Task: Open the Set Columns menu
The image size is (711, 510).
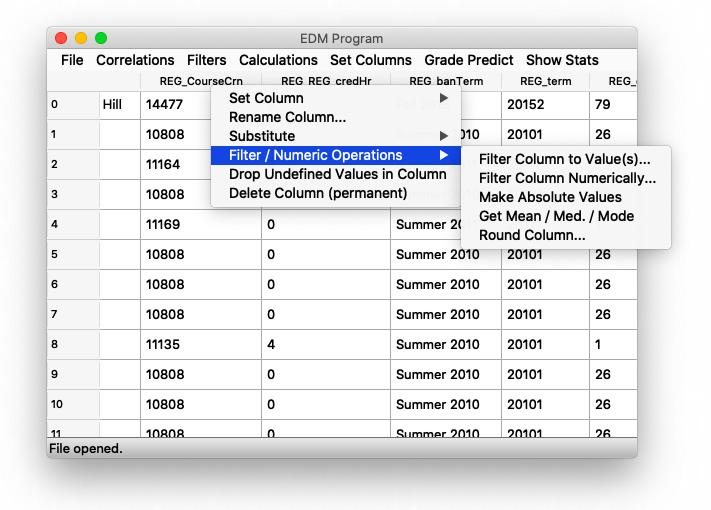Action: pos(370,60)
